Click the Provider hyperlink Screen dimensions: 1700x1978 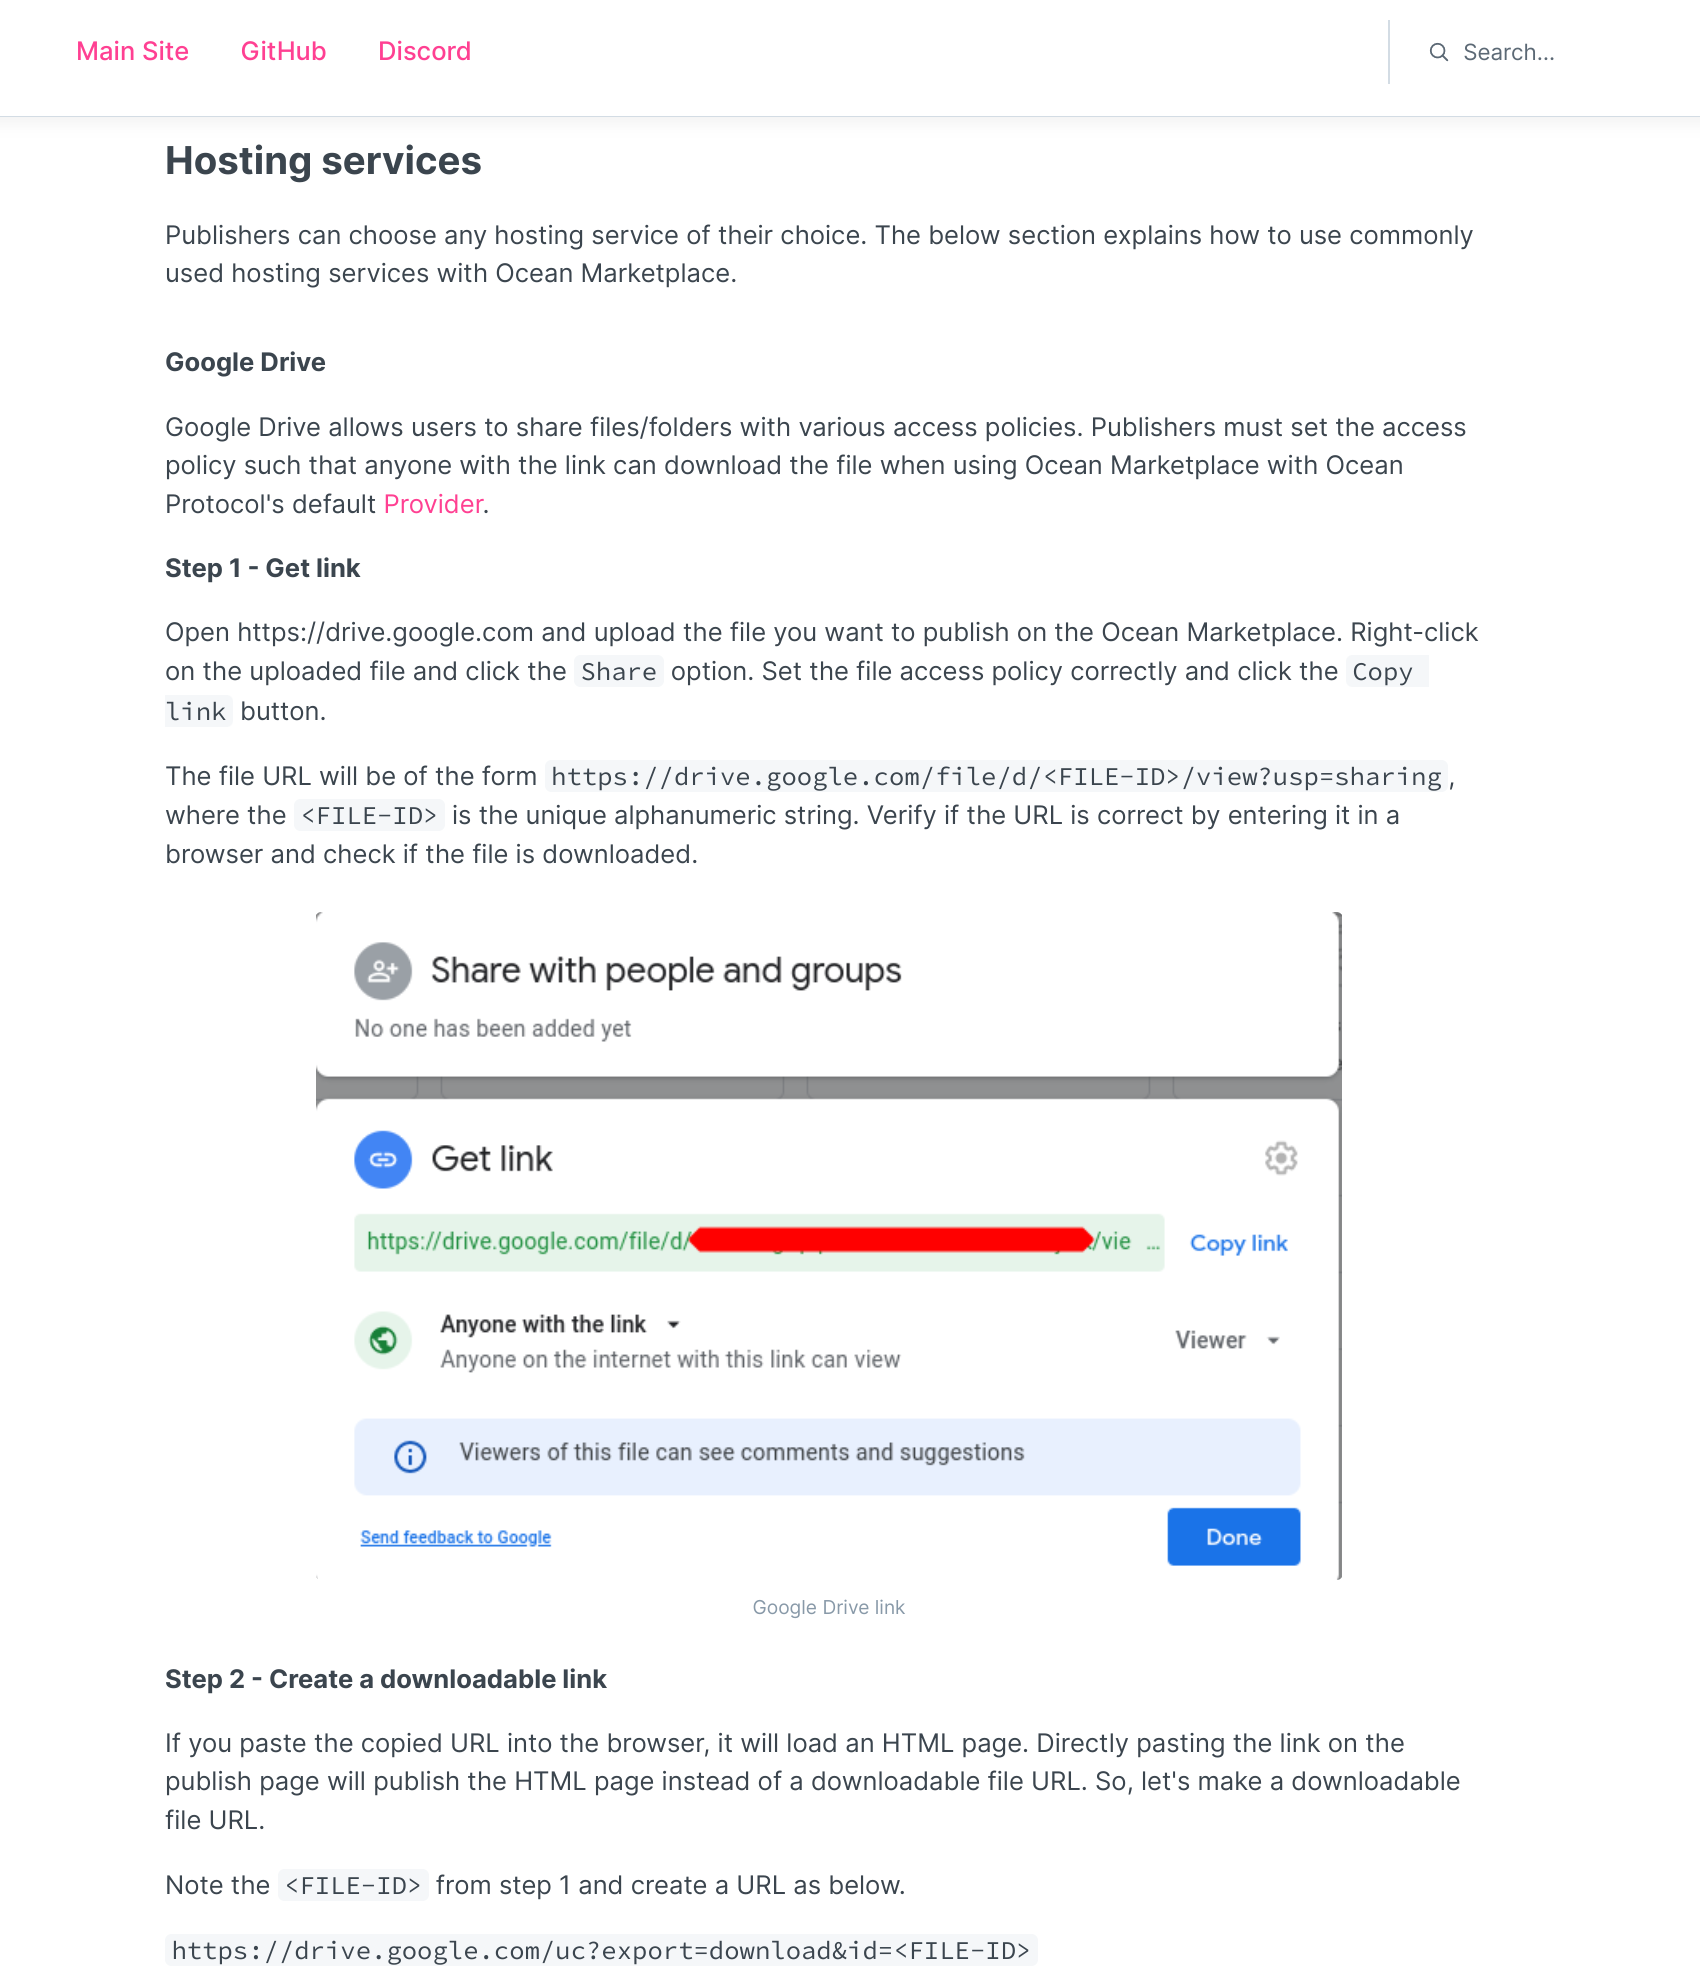tap(432, 504)
